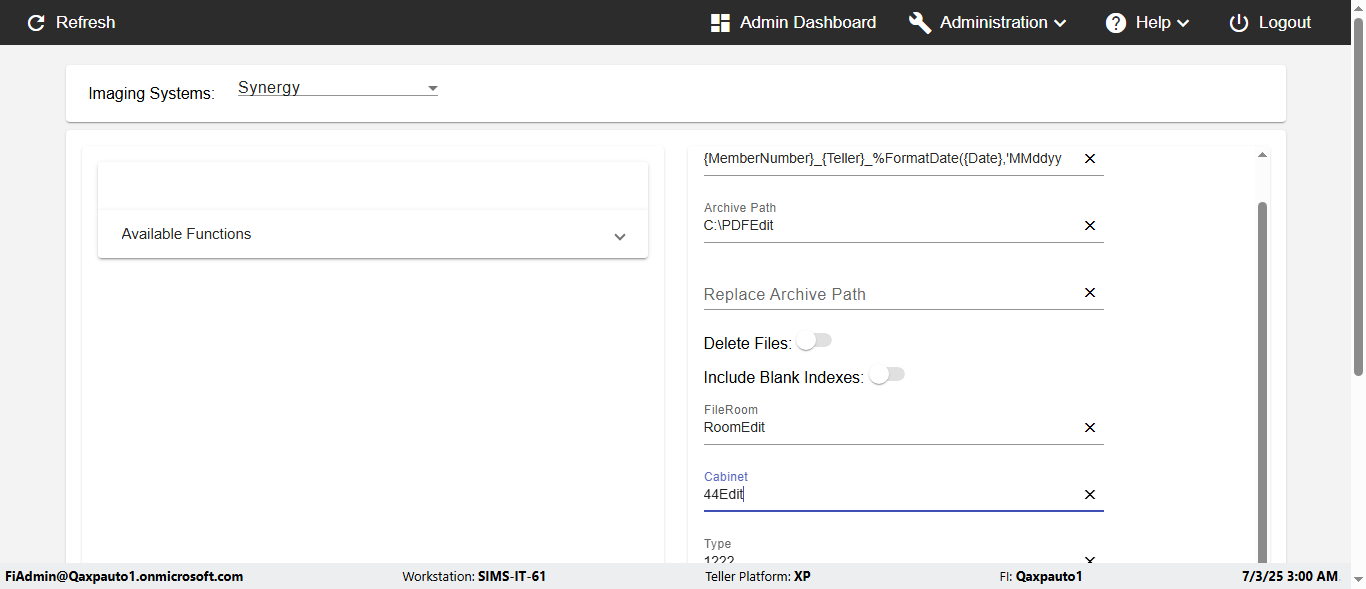Enable the Delete Files toggle

point(814,342)
